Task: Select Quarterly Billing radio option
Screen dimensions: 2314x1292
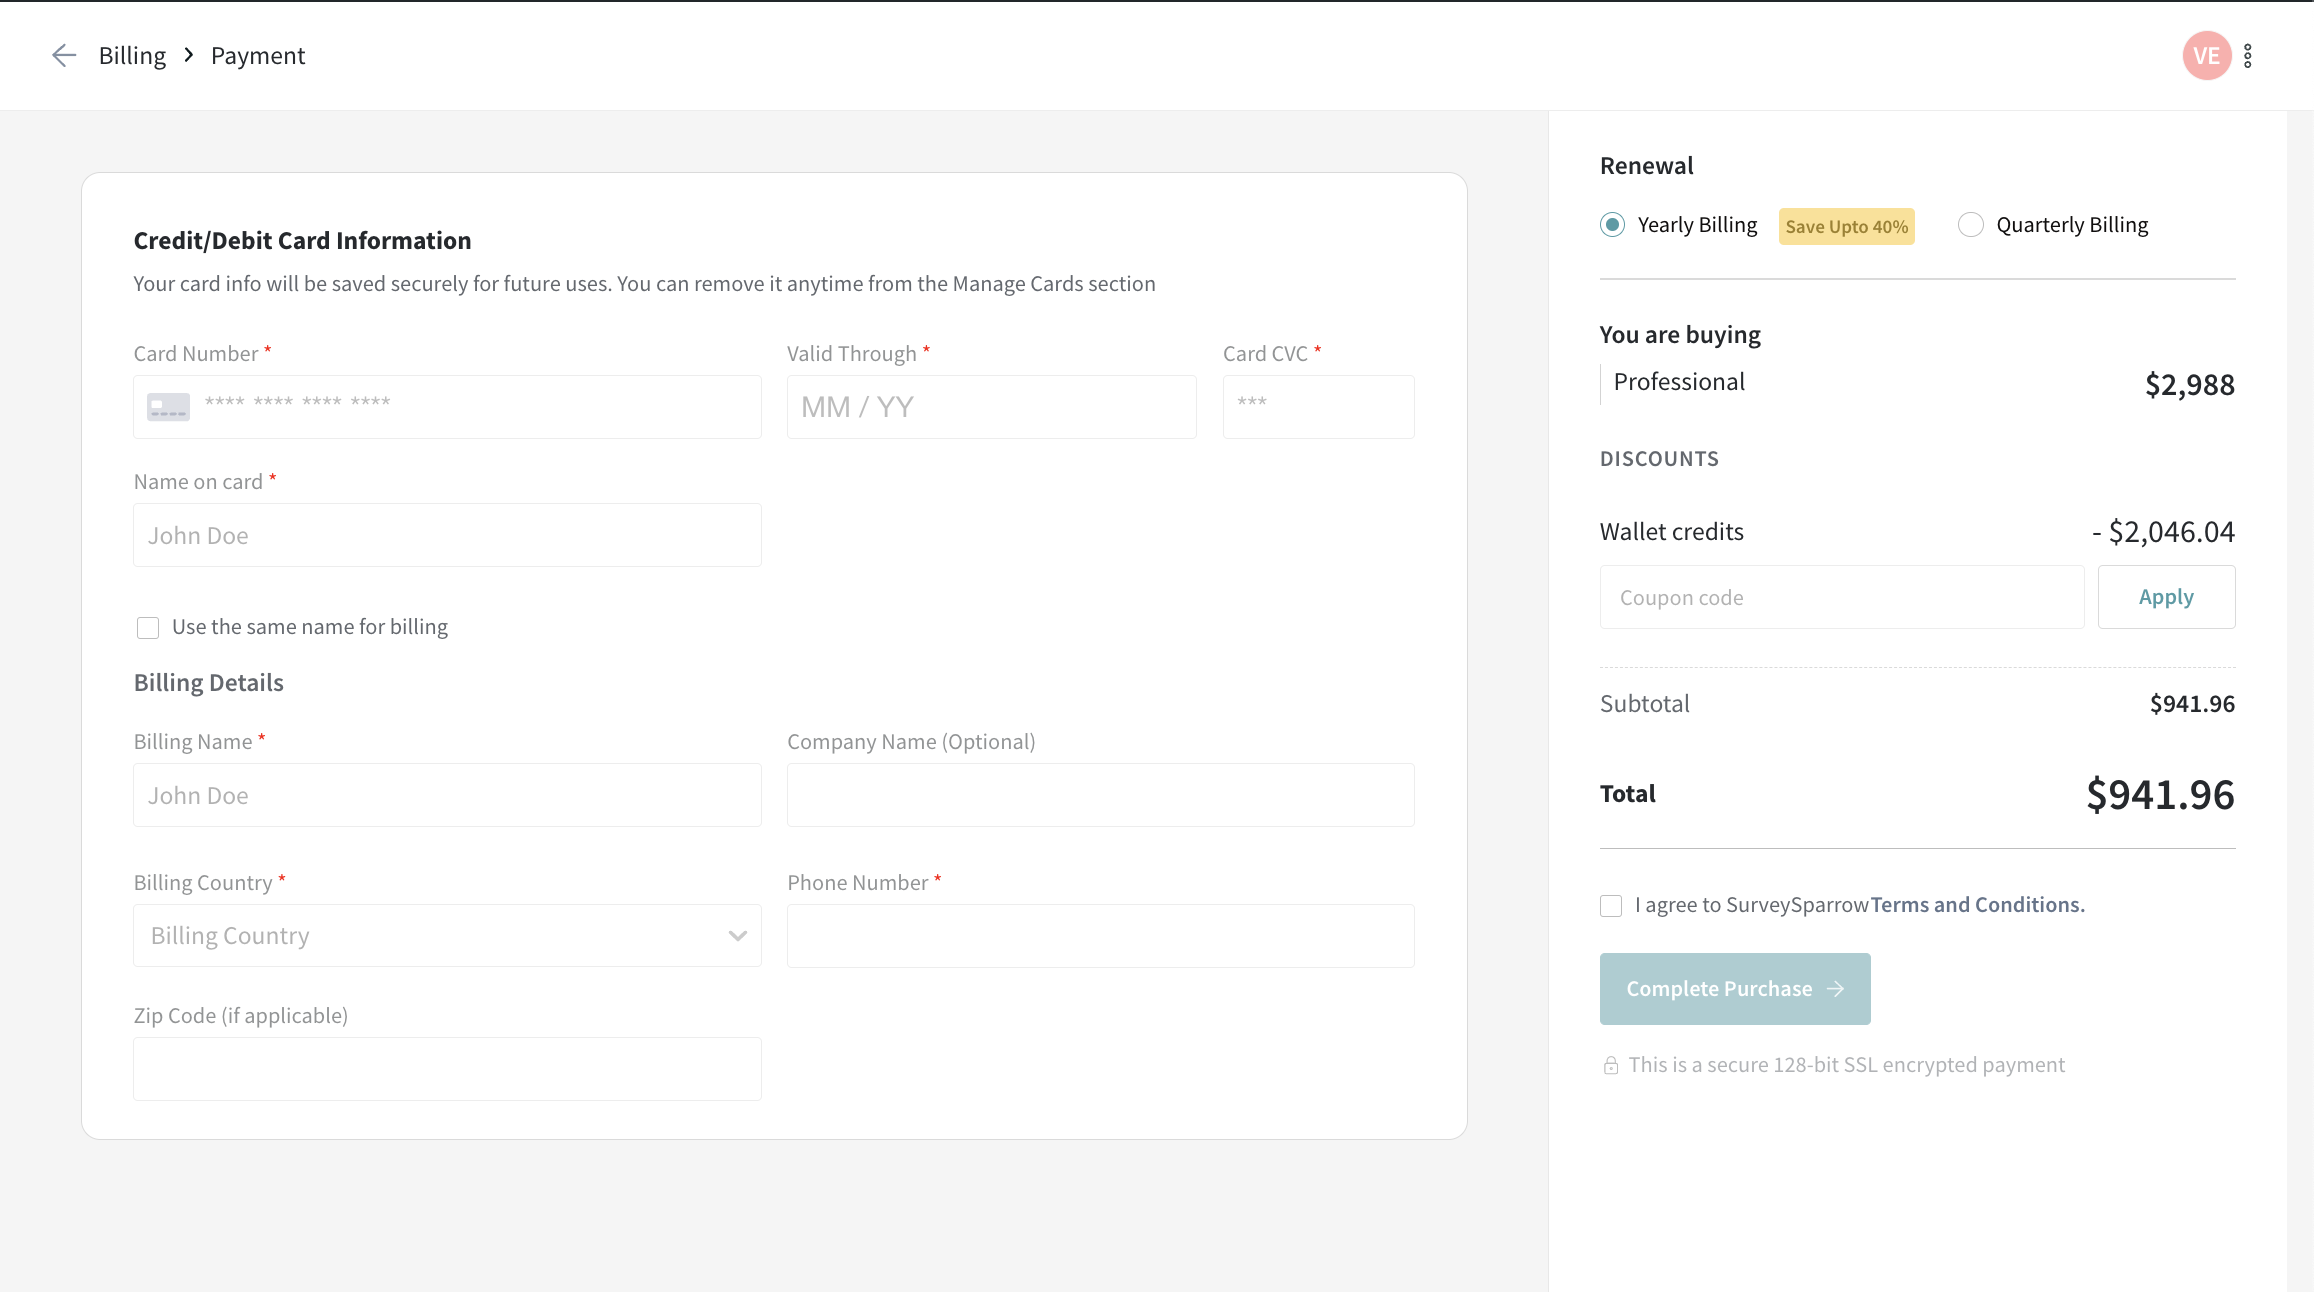Action: pyautogui.click(x=1970, y=225)
